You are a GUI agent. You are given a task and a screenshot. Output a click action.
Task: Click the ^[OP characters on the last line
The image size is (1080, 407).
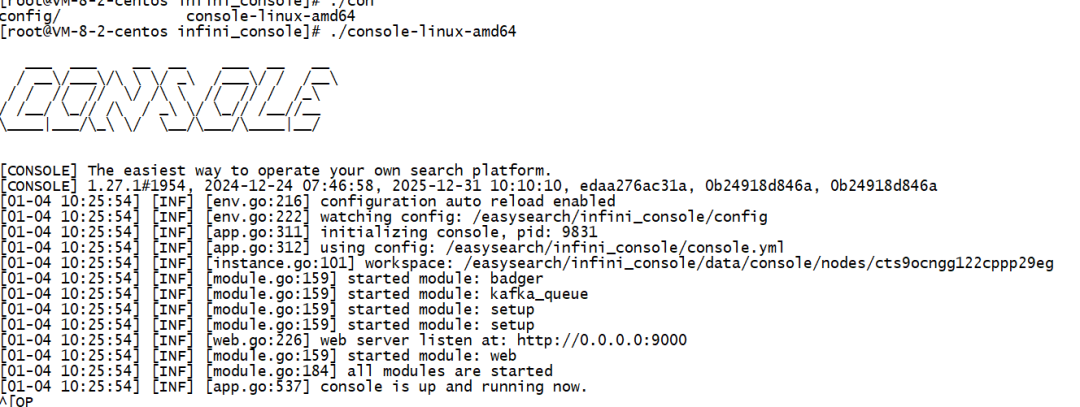point(18,402)
